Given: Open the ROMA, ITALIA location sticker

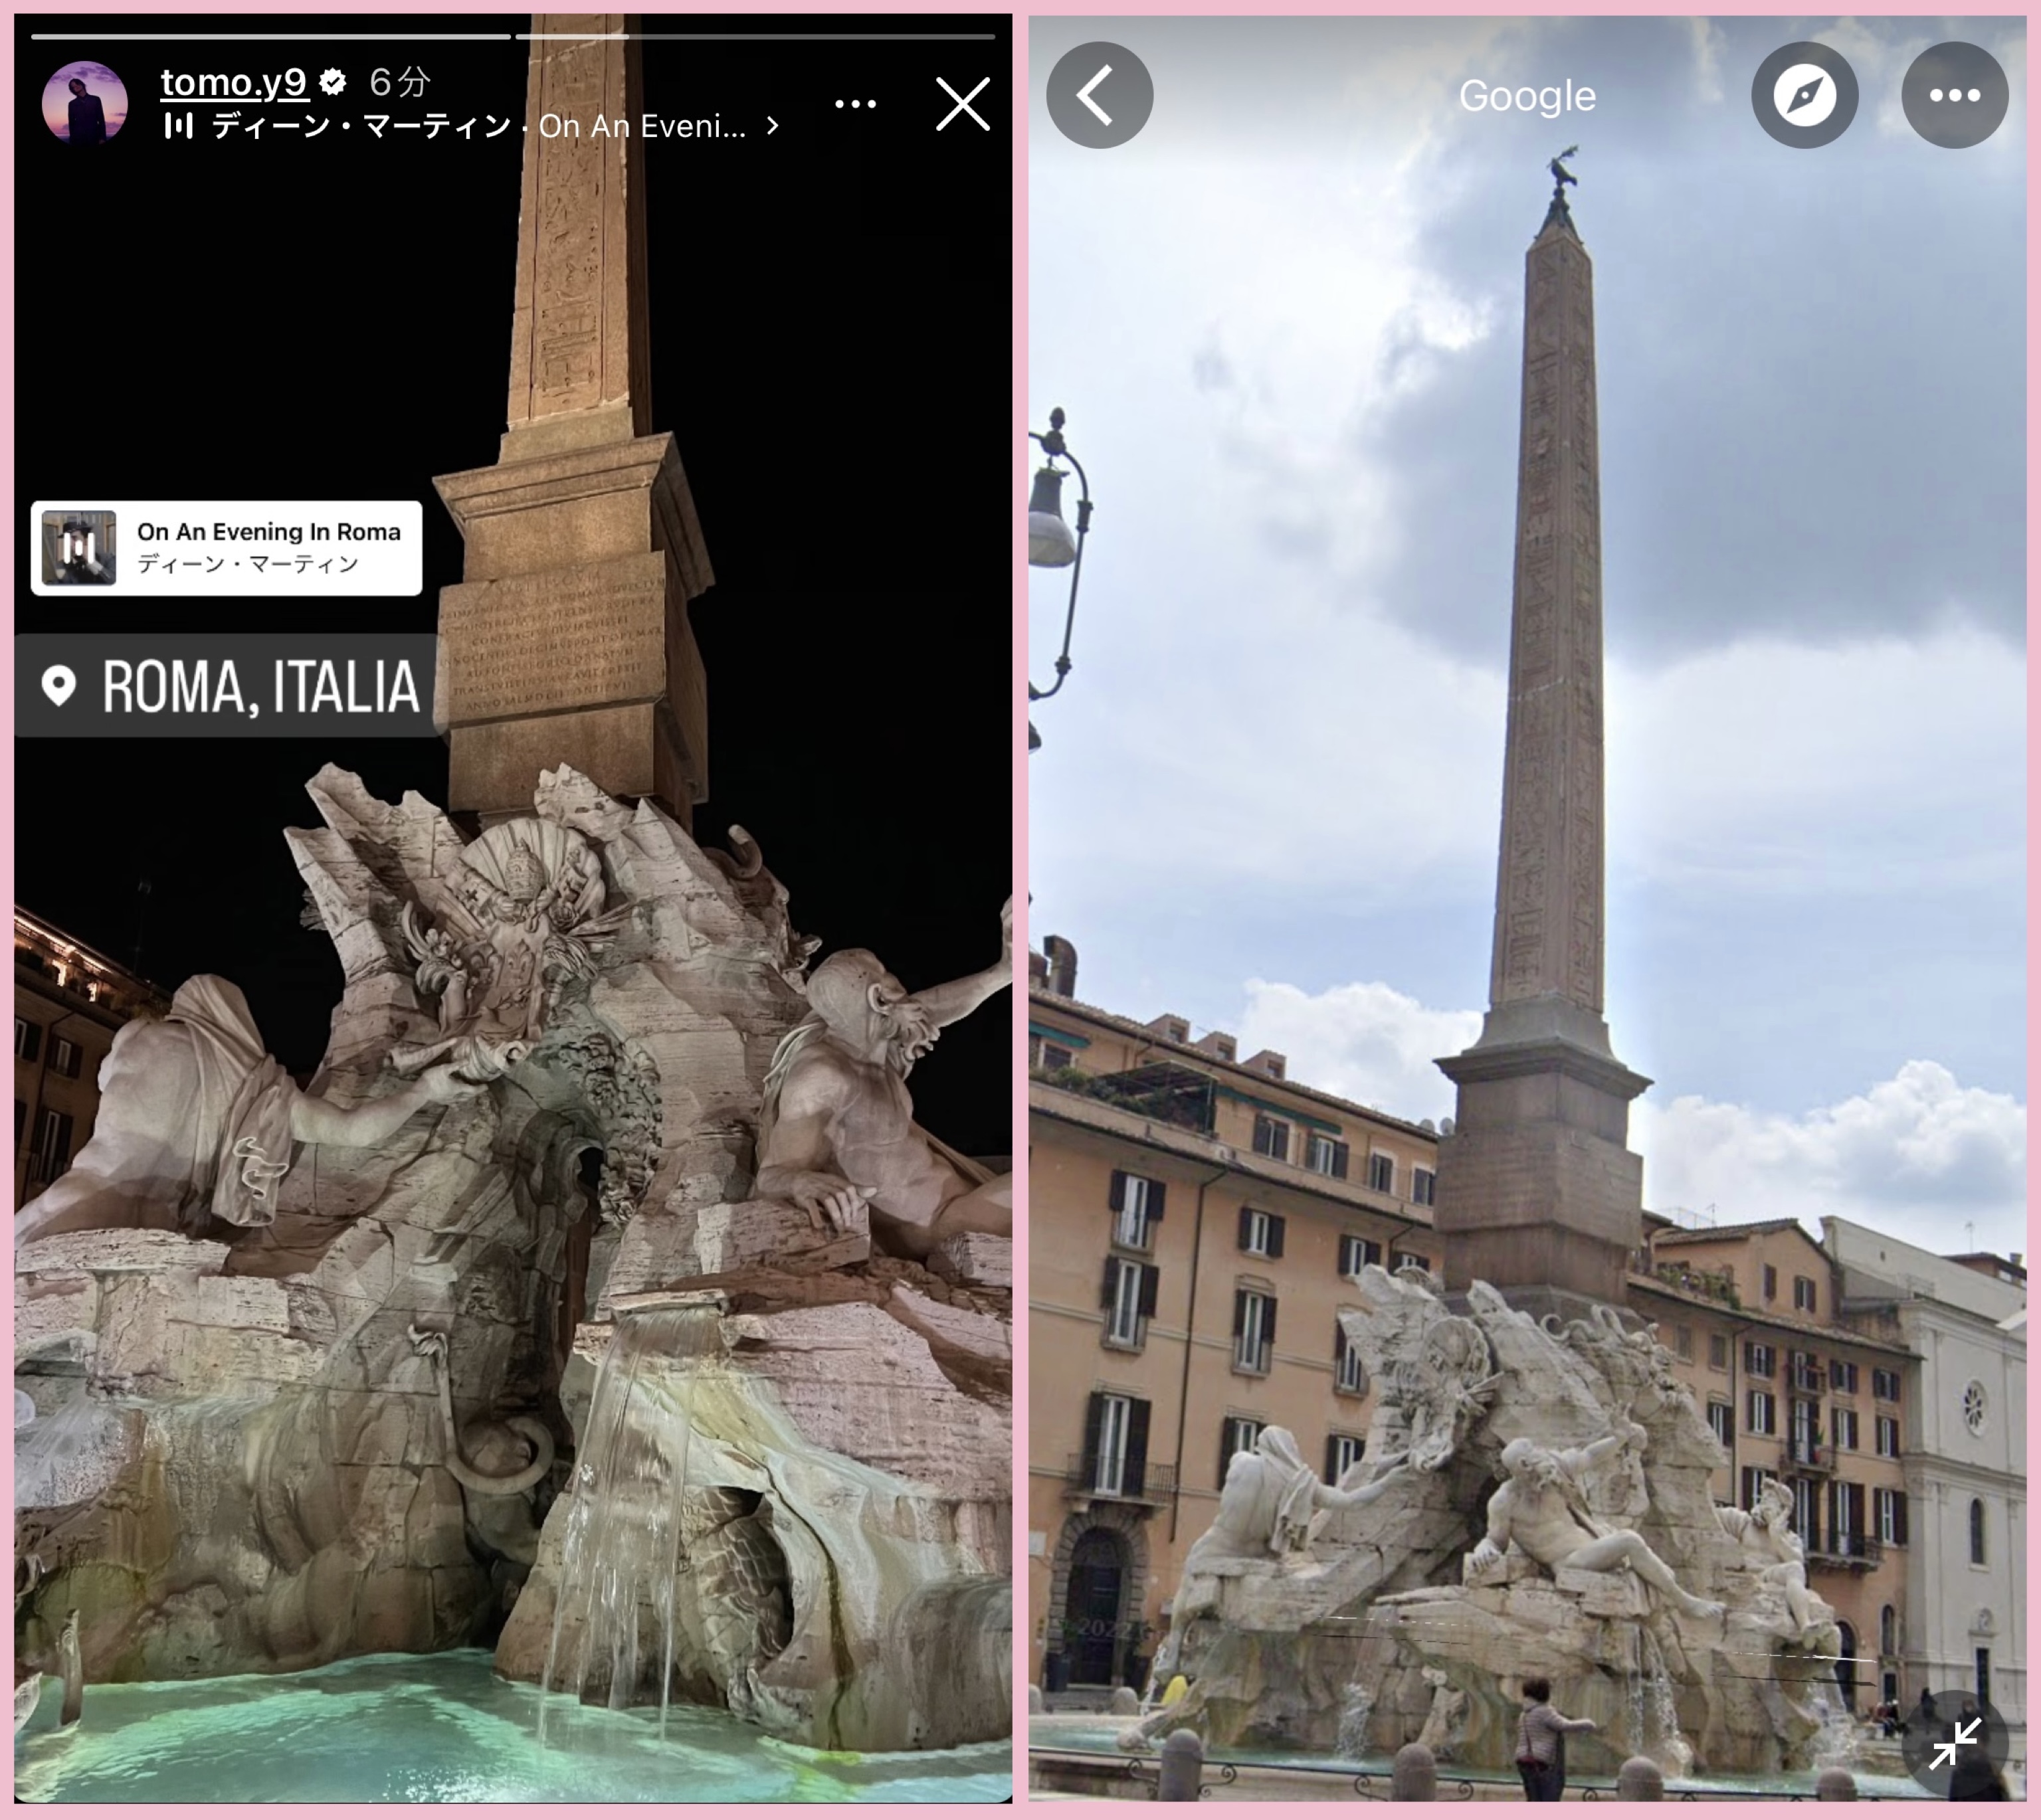Looking at the screenshot, I should tap(229, 686).
